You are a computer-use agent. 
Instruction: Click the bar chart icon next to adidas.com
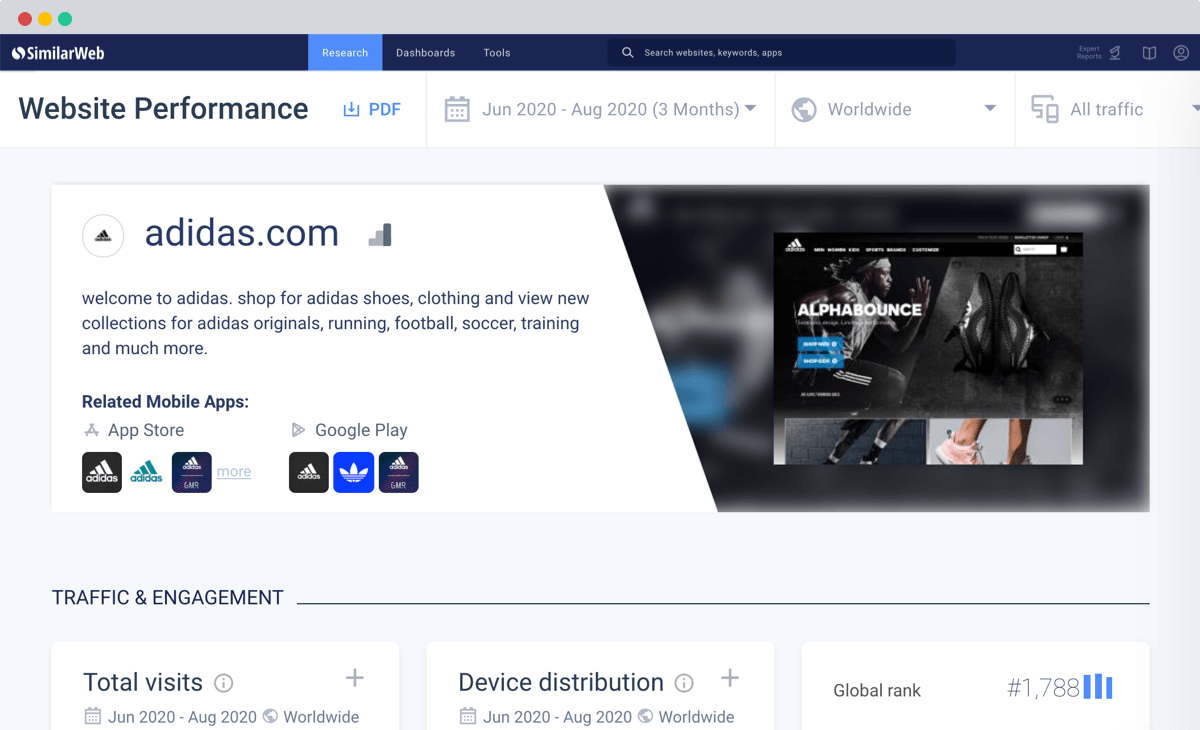pos(380,235)
